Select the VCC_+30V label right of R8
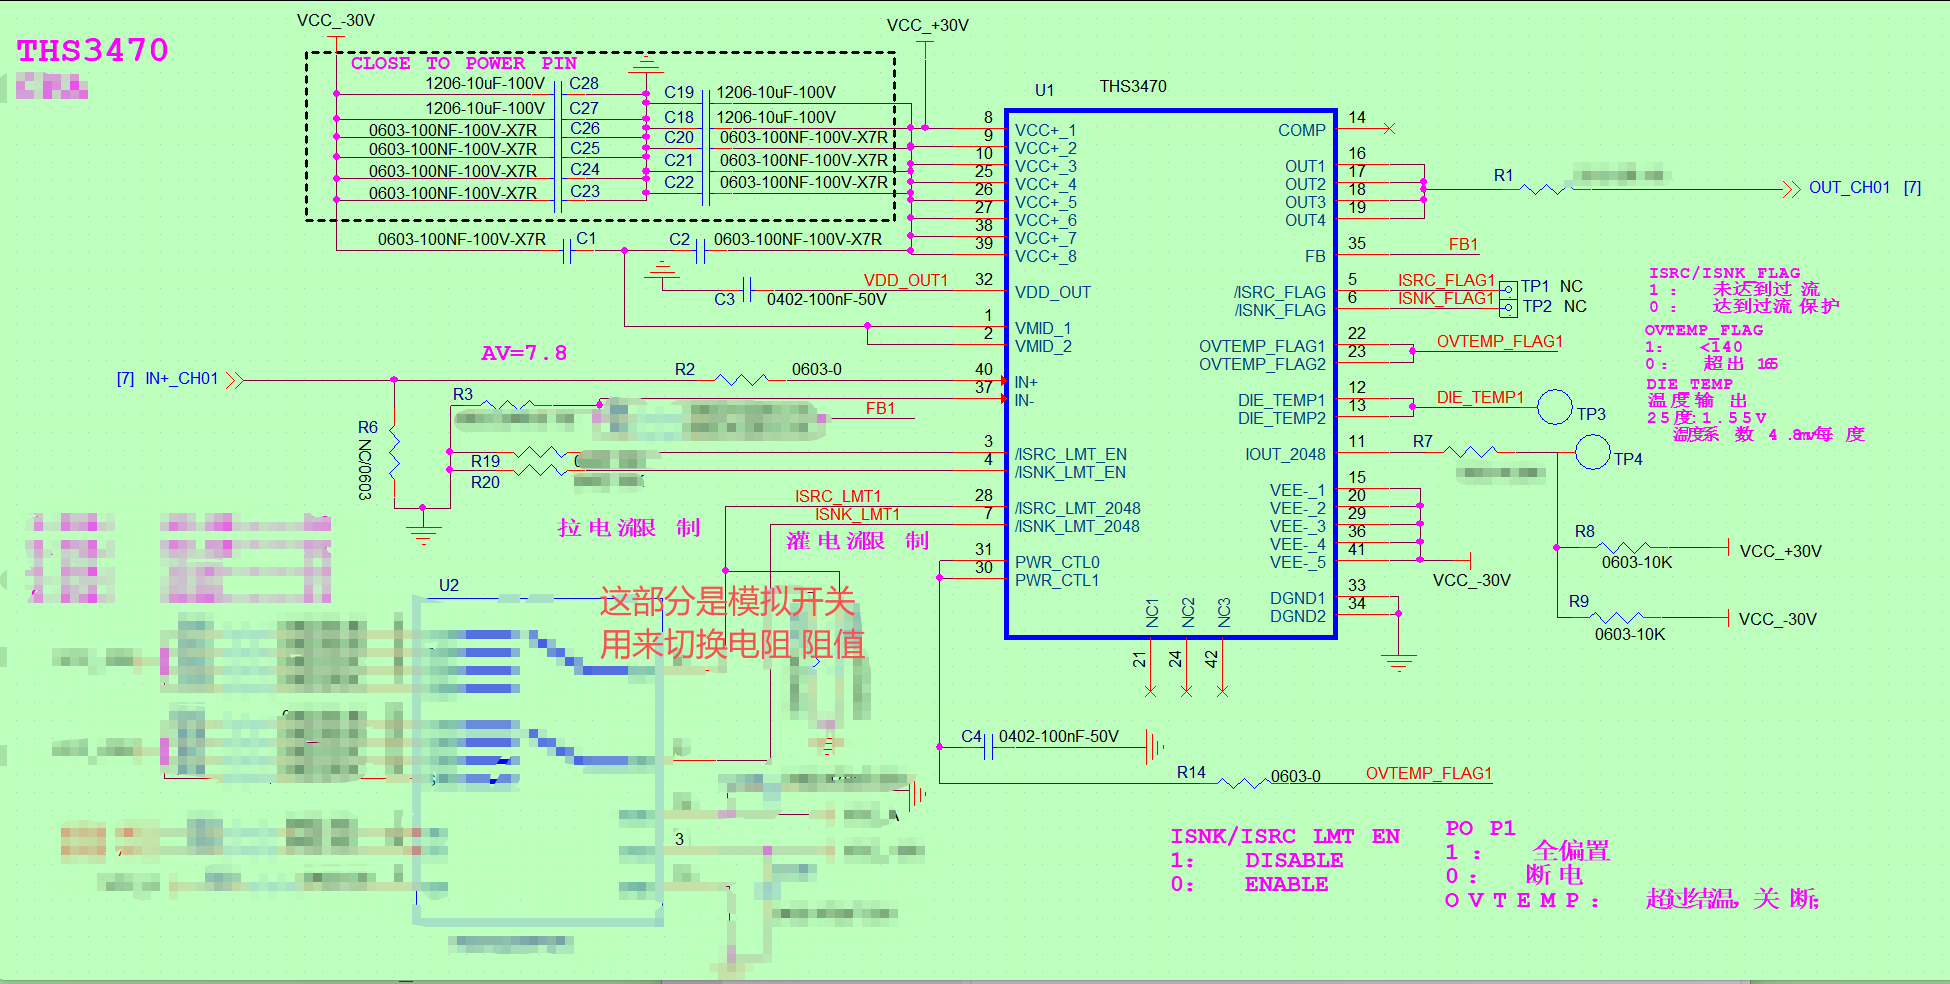The image size is (1950, 984). (1781, 551)
